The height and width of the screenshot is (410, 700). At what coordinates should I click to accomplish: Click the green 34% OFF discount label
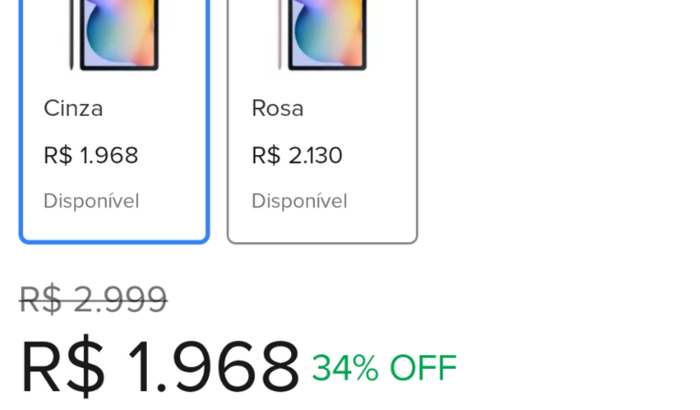[384, 368]
